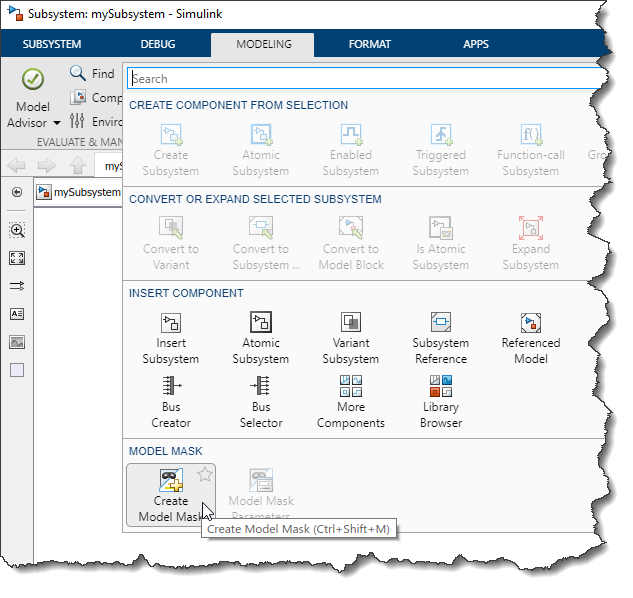Add a Variant Subsystem block
633x598 pixels.
pos(350,323)
